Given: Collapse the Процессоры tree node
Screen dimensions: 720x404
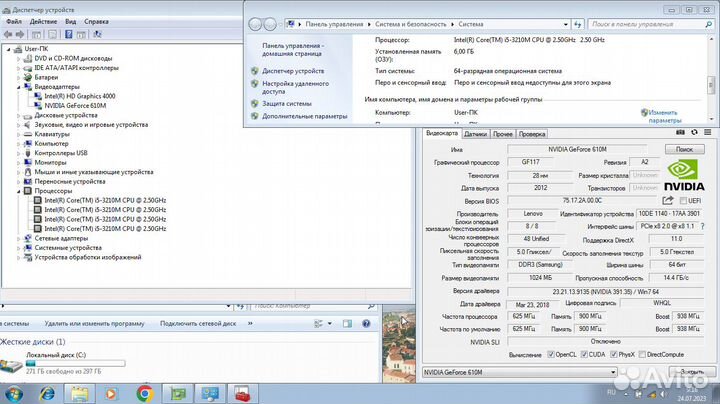Looking at the screenshot, I should (x=19, y=191).
